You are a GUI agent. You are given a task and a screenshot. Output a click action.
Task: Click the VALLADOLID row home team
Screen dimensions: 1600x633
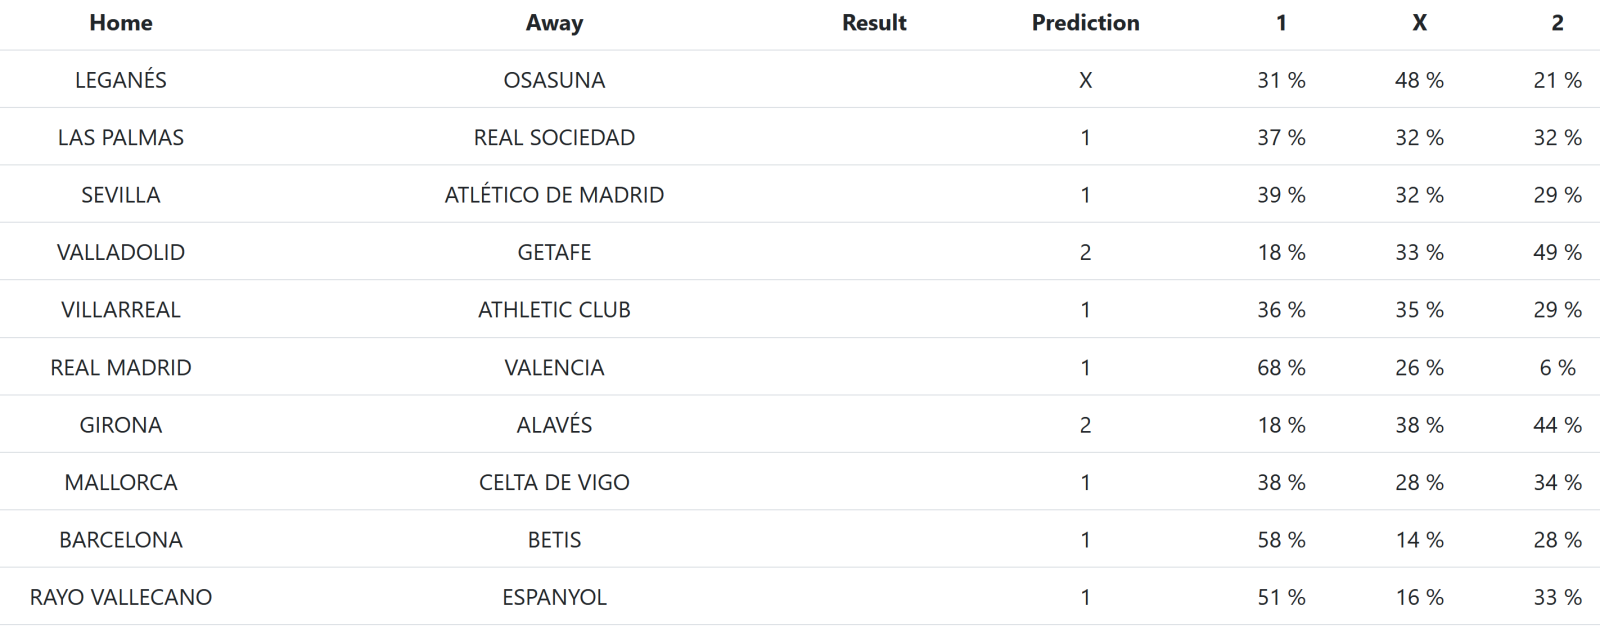(121, 253)
